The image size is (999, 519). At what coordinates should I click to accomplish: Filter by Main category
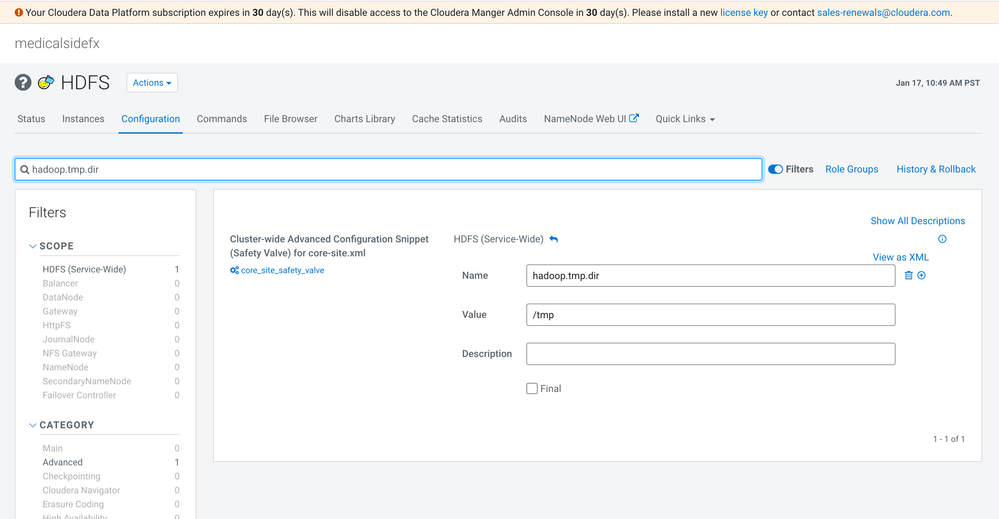tap(52, 448)
